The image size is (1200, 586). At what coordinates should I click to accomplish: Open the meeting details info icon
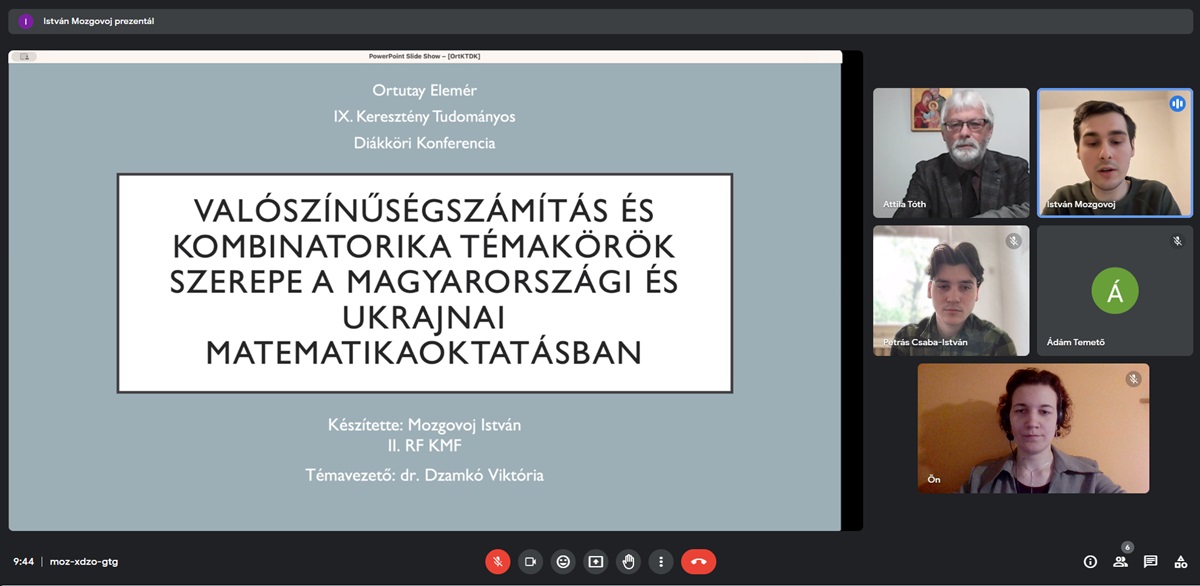1090,562
